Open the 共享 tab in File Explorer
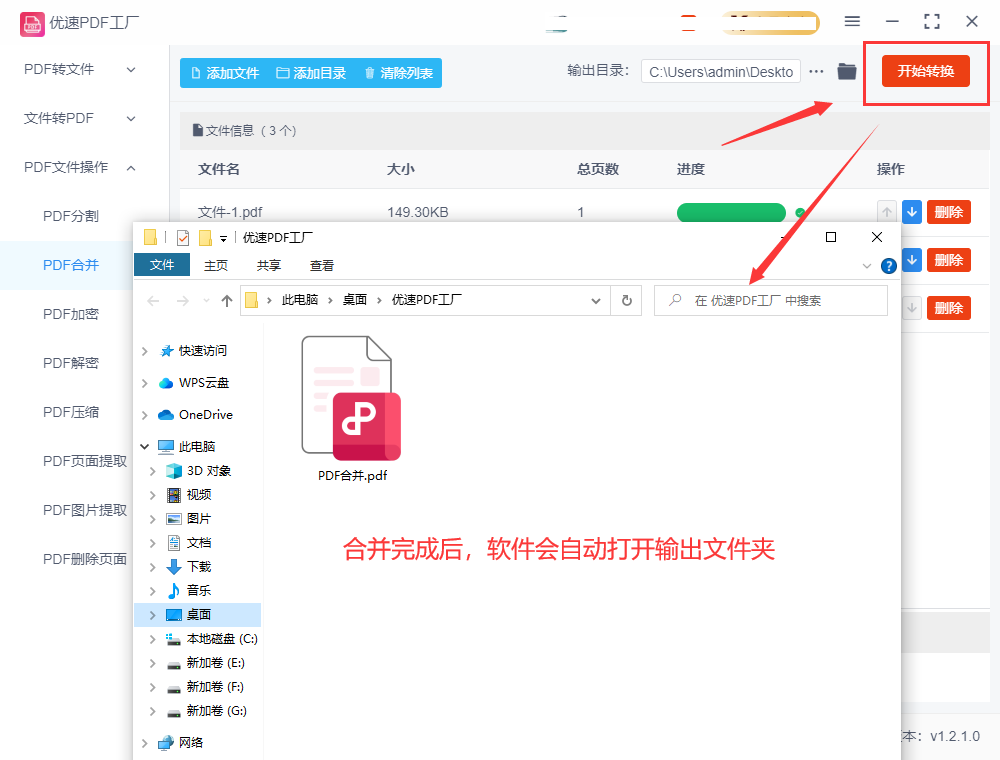 click(x=268, y=265)
